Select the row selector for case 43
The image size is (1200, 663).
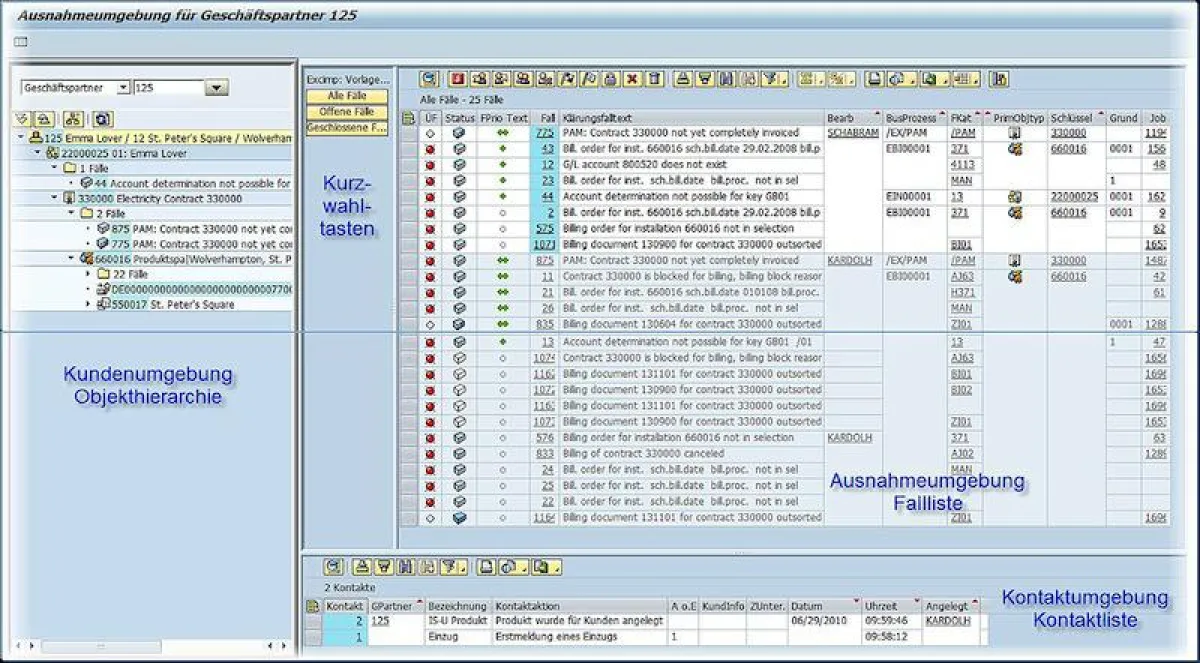(x=408, y=149)
